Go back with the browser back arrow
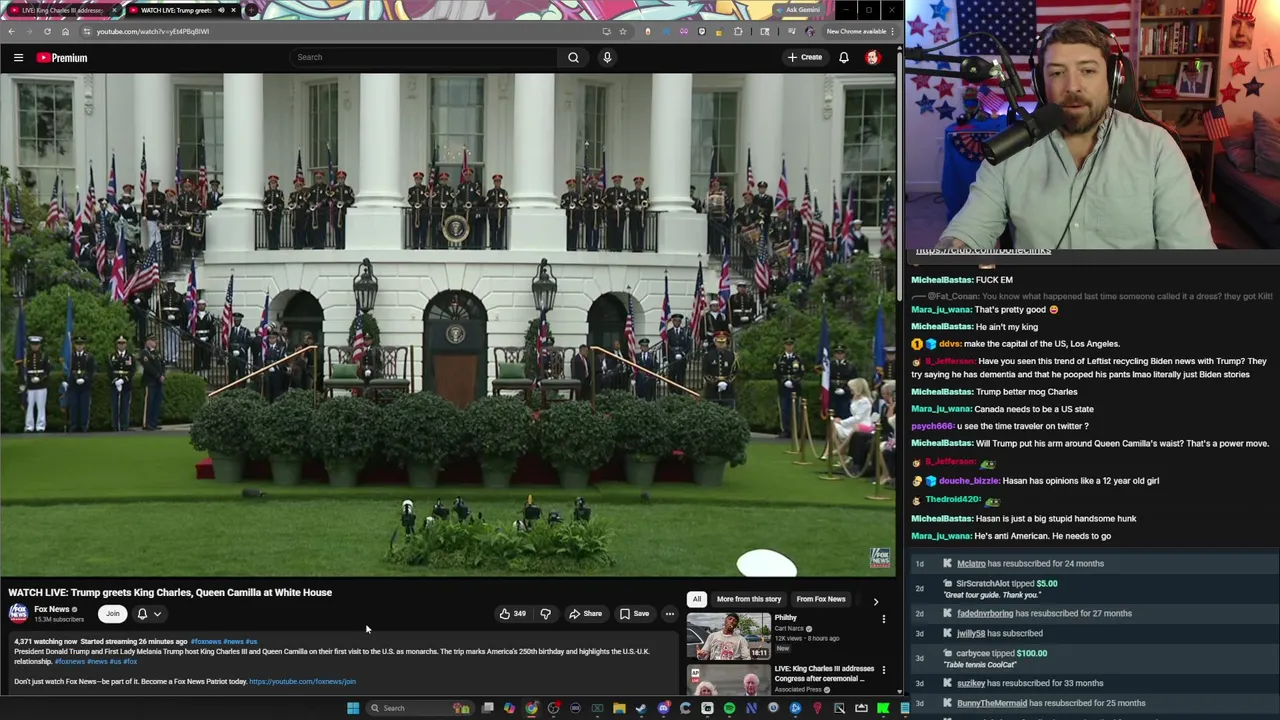1280x720 pixels. (x=12, y=31)
